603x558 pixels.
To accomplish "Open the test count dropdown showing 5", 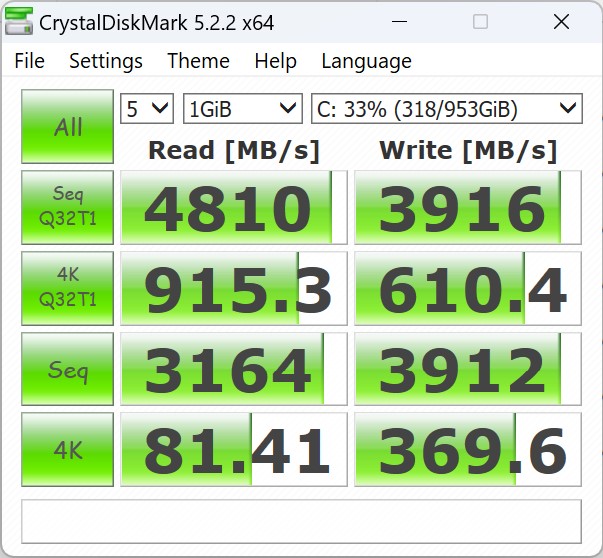I will 147,108.
